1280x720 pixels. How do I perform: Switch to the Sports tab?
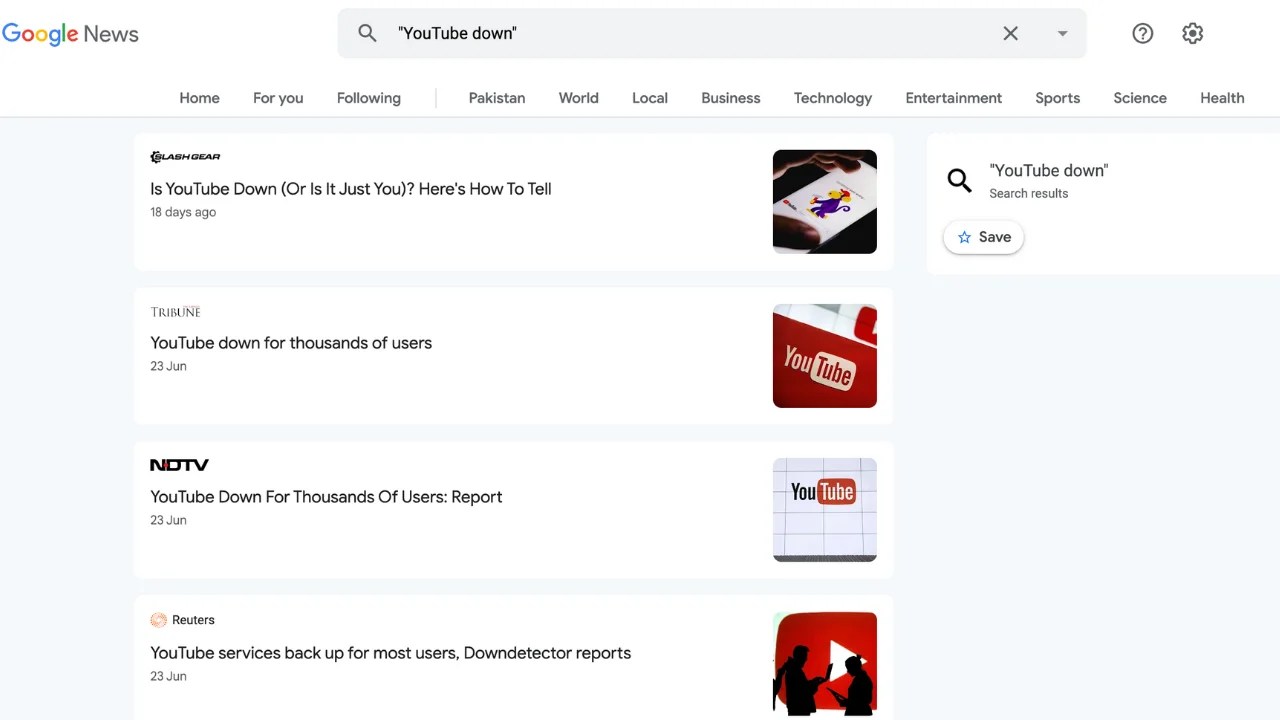click(x=1057, y=98)
